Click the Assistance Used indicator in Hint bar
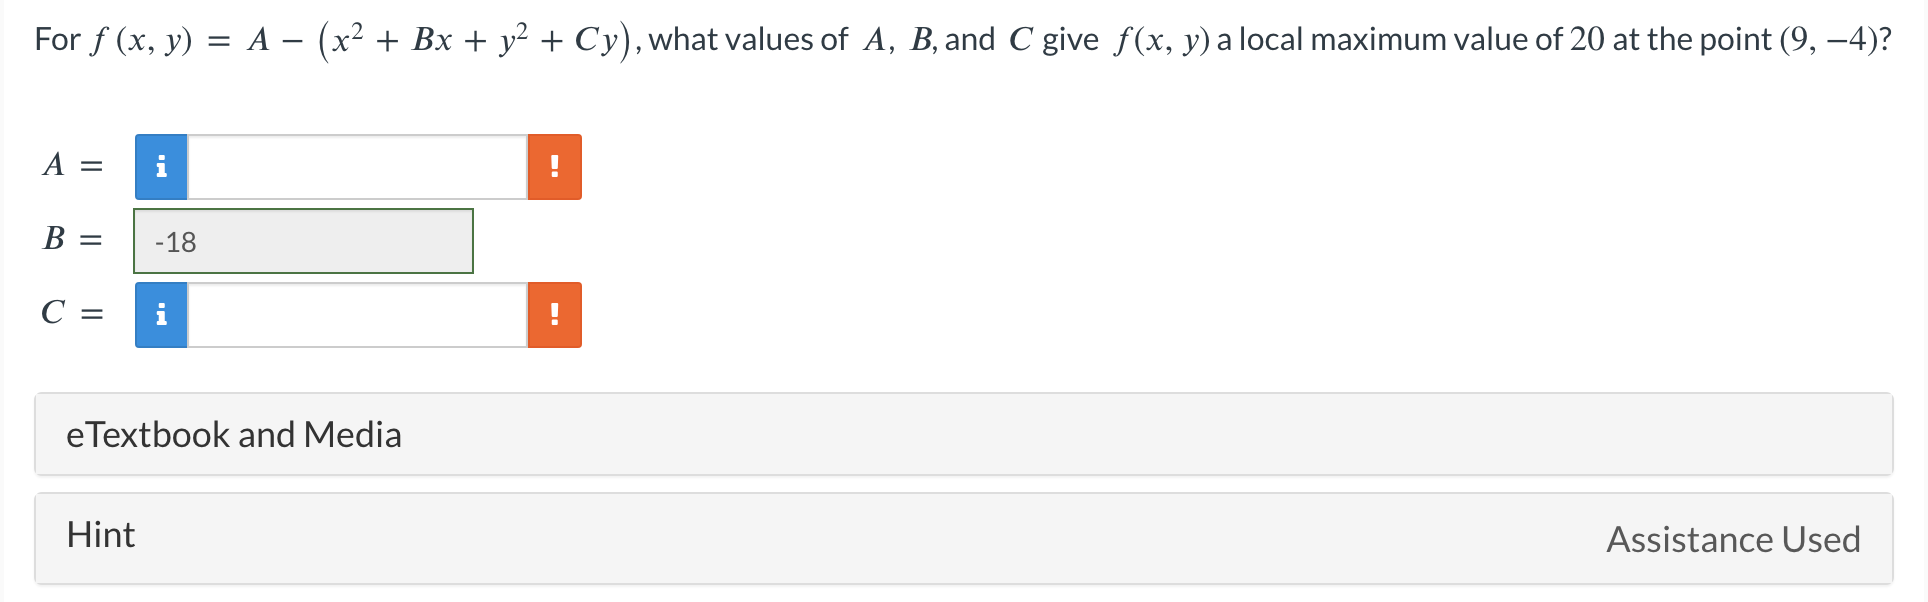Screen dimensions: 1928x602 [1733, 540]
